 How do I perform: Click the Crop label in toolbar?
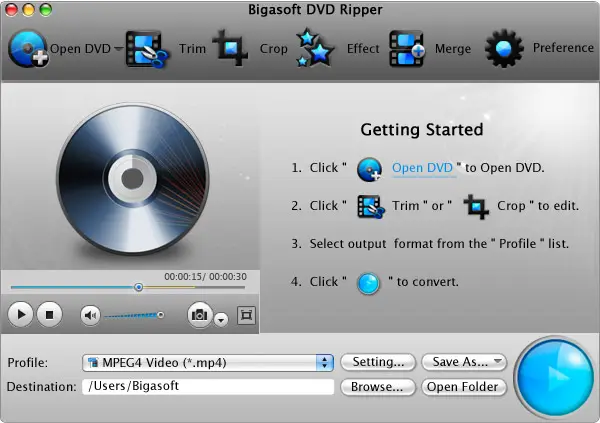[274, 49]
